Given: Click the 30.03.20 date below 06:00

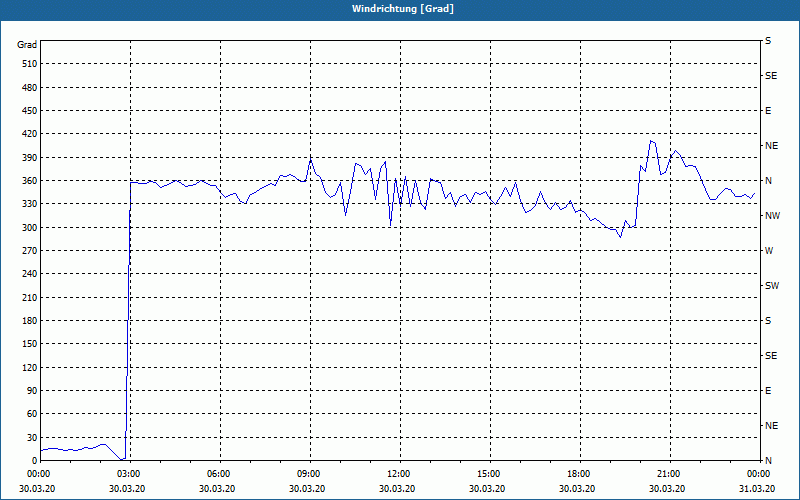Looking at the screenshot, I should [x=217, y=489].
